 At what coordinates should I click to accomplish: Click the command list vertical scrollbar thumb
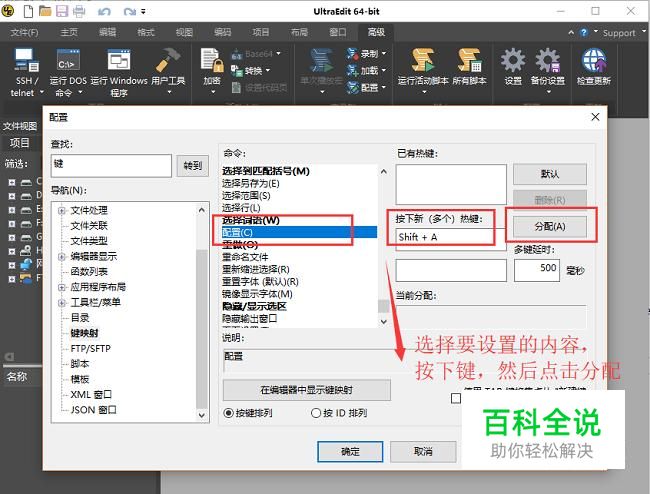pyautogui.click(x=383, y=306)
